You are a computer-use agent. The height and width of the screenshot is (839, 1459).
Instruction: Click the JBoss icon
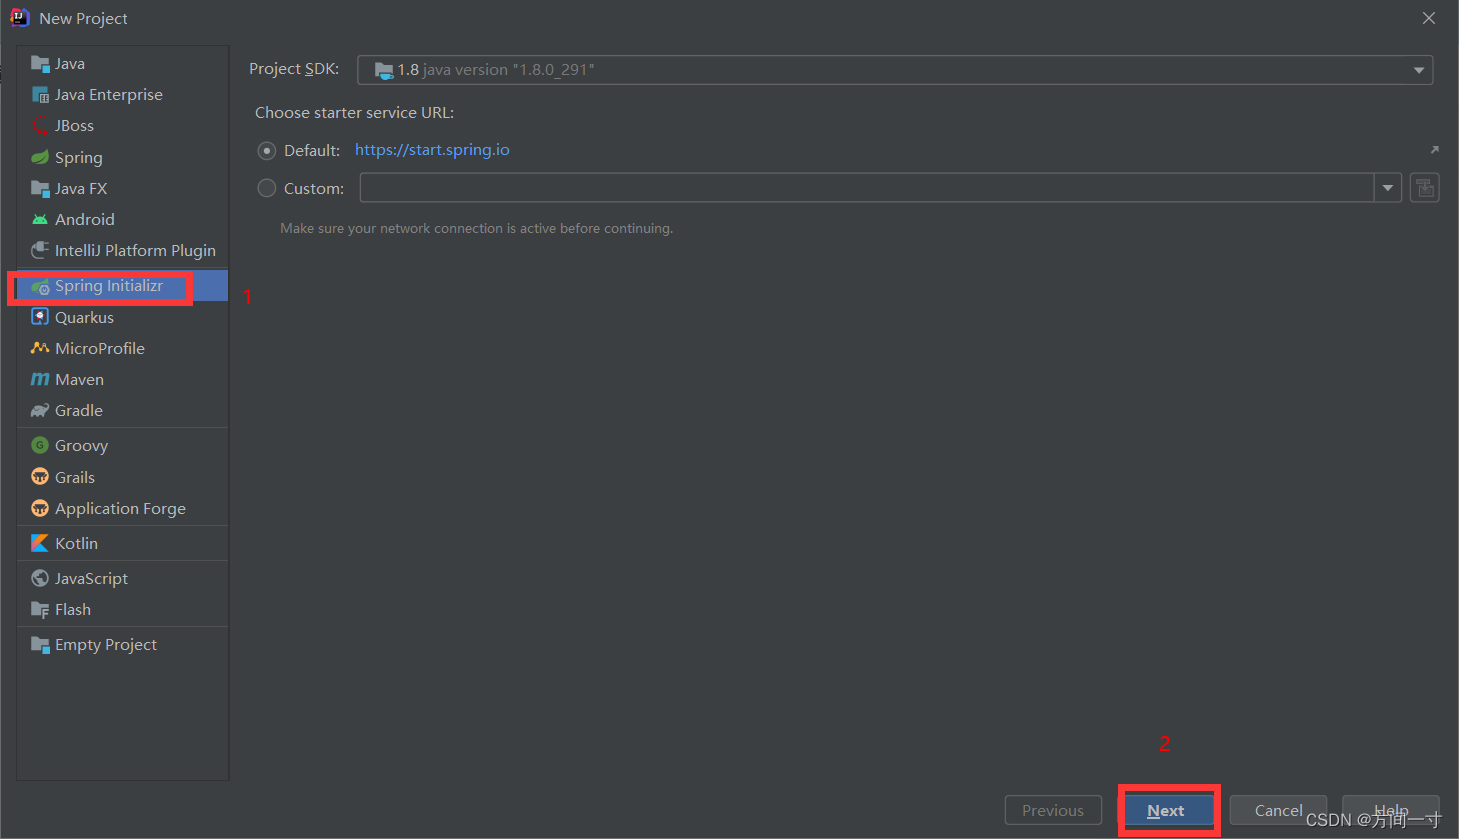point(40,126)
